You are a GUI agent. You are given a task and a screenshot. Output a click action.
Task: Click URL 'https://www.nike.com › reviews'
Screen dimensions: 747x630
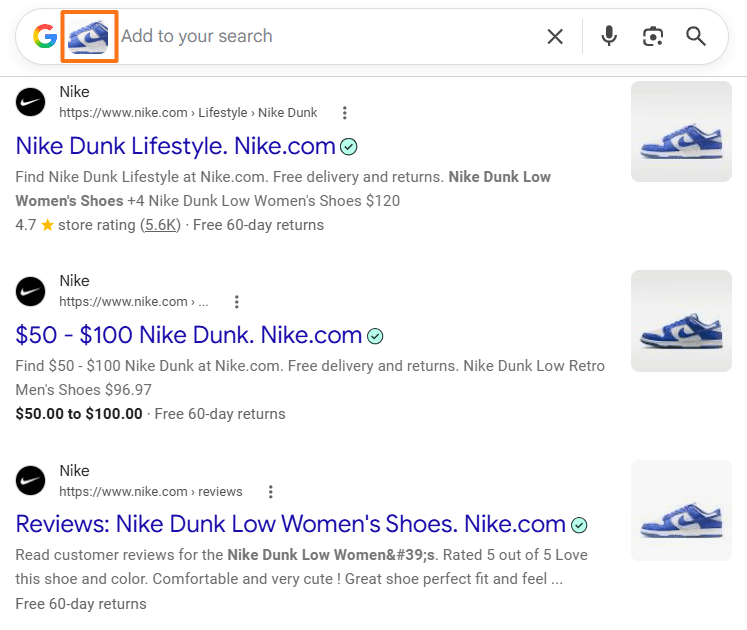point(151,492)
